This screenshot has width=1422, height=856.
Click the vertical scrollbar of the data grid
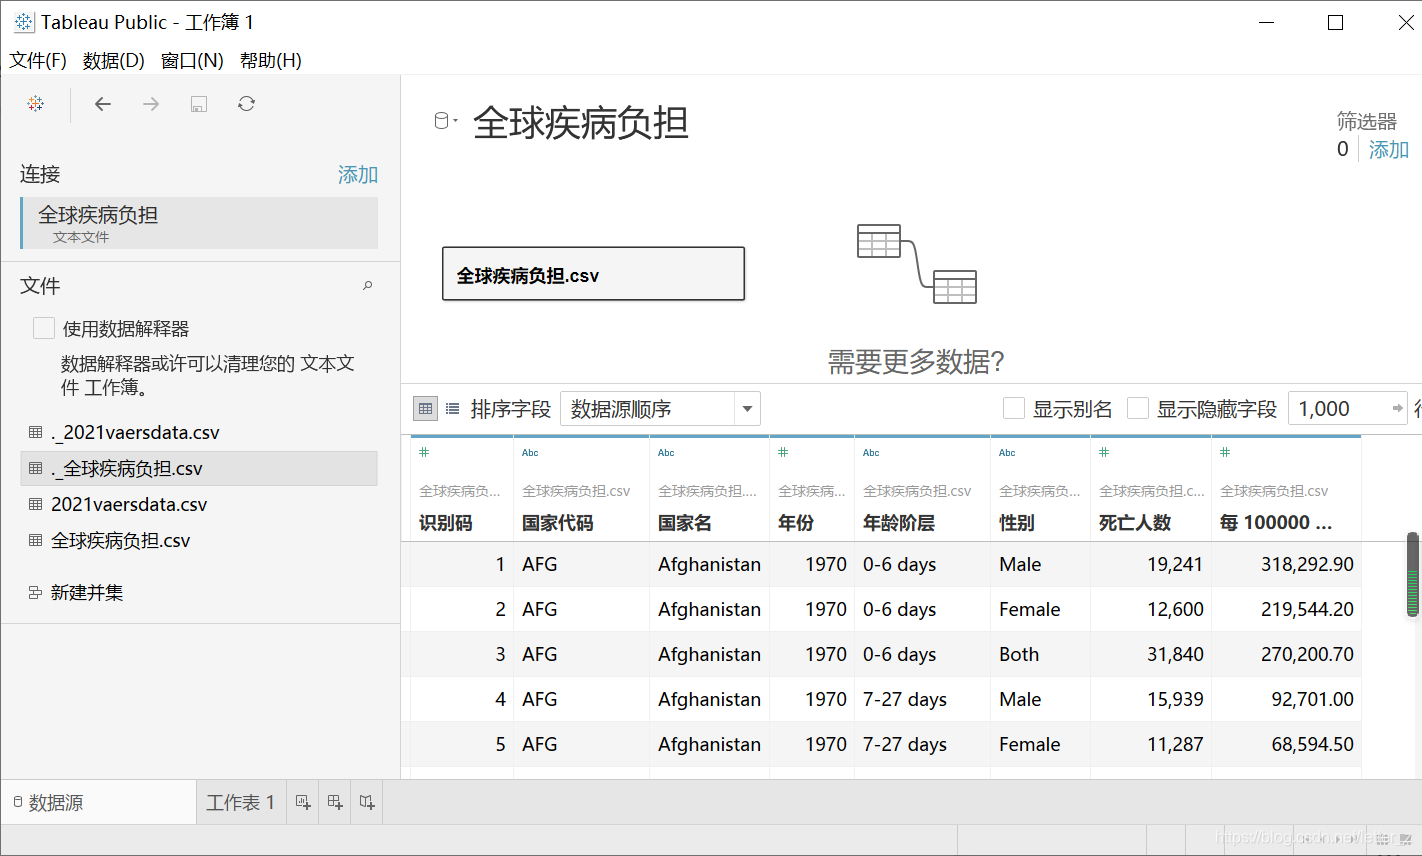click(1413, 575)
